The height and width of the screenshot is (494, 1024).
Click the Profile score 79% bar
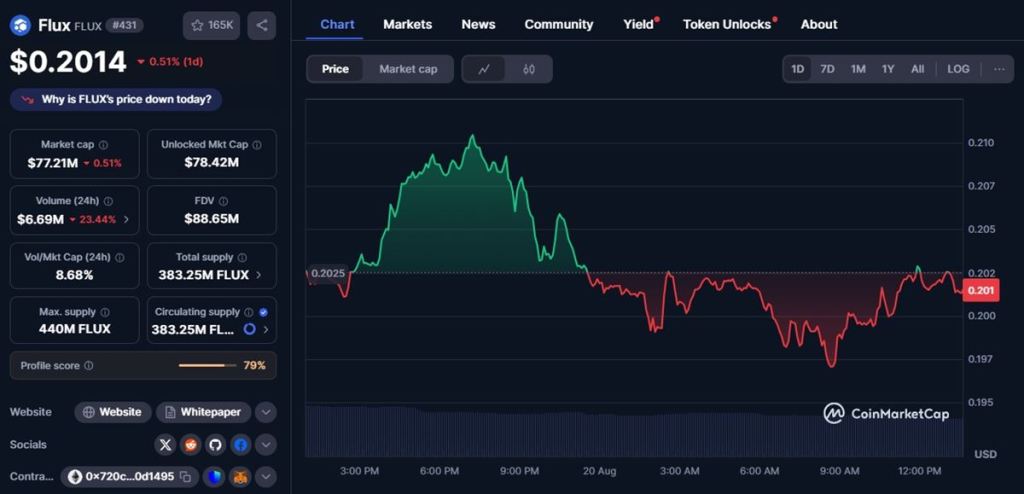[207, 366]
